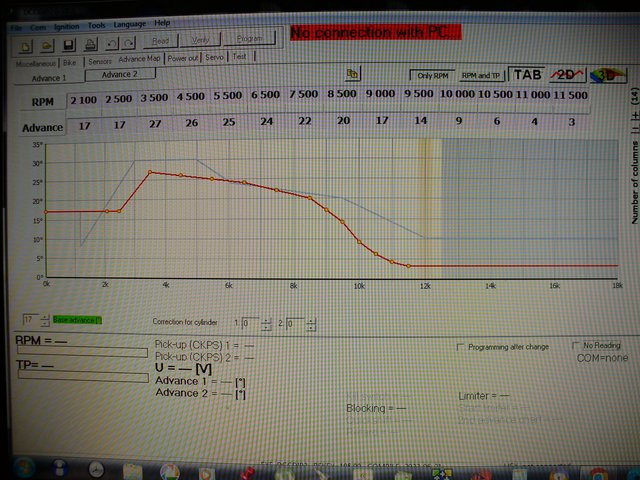Click the curve point at 11500 RPM

point(409,266)
